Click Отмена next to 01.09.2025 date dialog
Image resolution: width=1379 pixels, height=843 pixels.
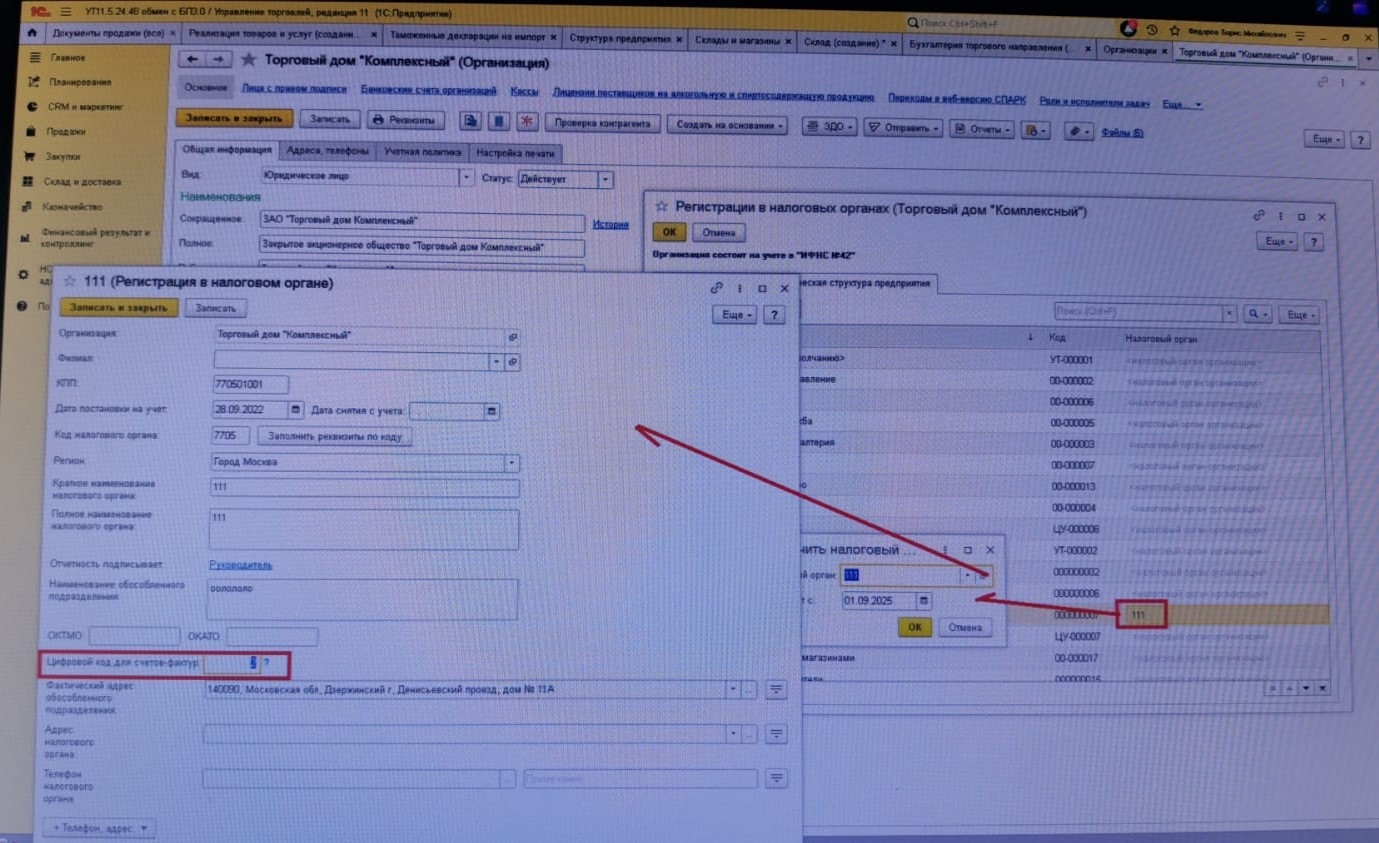point(965,628)
